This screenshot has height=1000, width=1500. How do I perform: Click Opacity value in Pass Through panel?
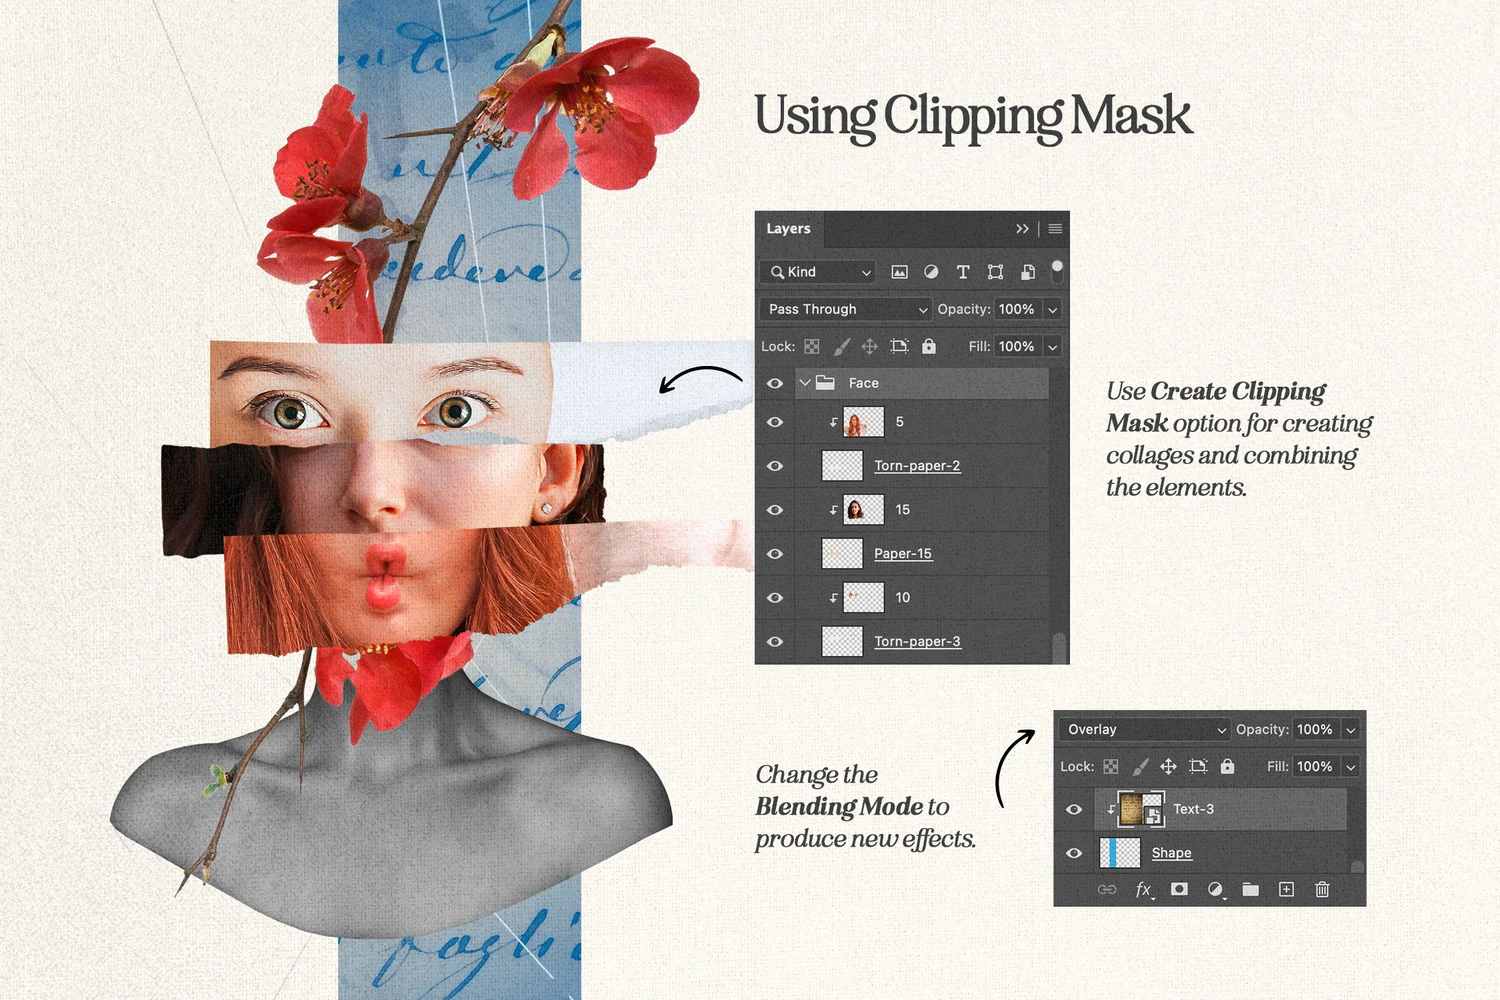pyautogui.click(x=1017, y=310)
